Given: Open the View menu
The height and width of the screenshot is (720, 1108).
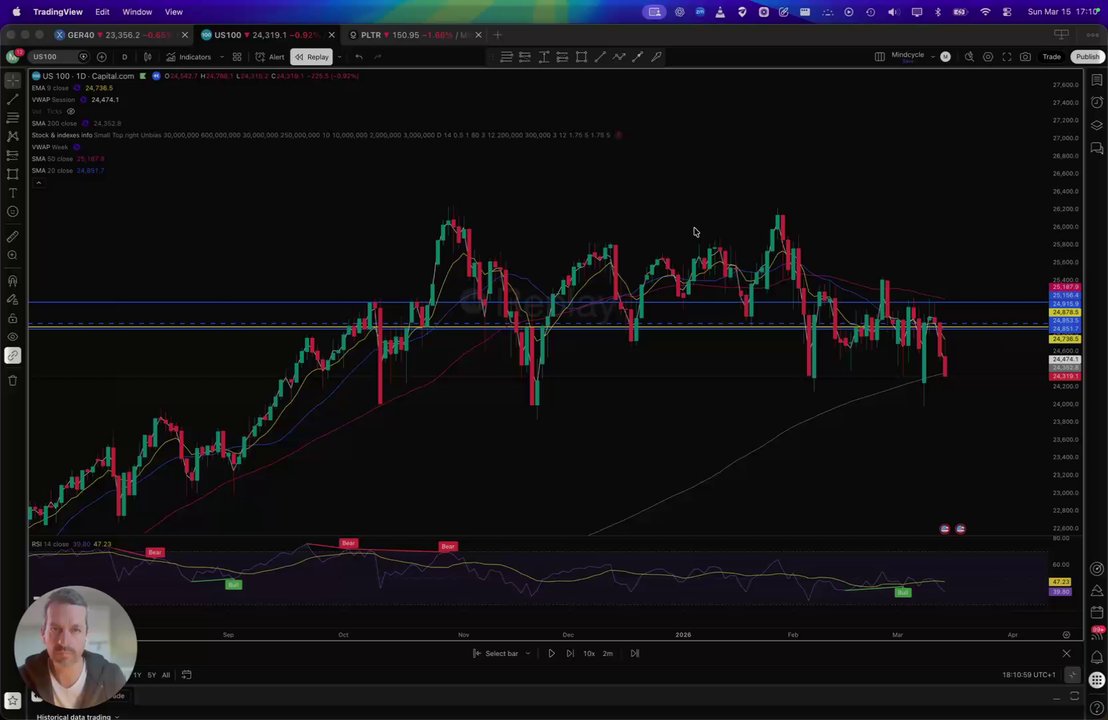Looking at the screenshot, I should [x=174, y=12].
